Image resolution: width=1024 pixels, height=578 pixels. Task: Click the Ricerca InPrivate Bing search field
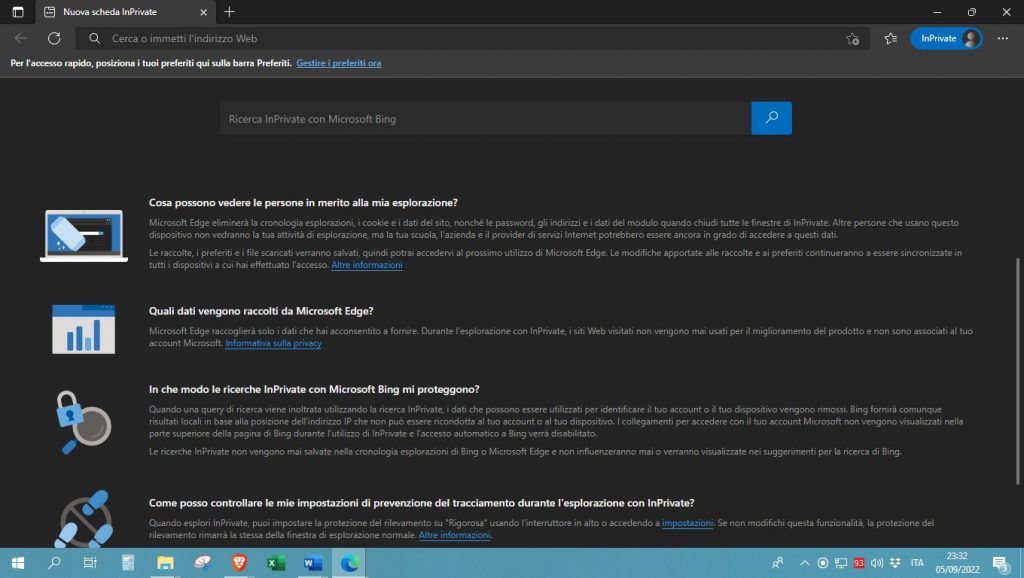[485, 119]
